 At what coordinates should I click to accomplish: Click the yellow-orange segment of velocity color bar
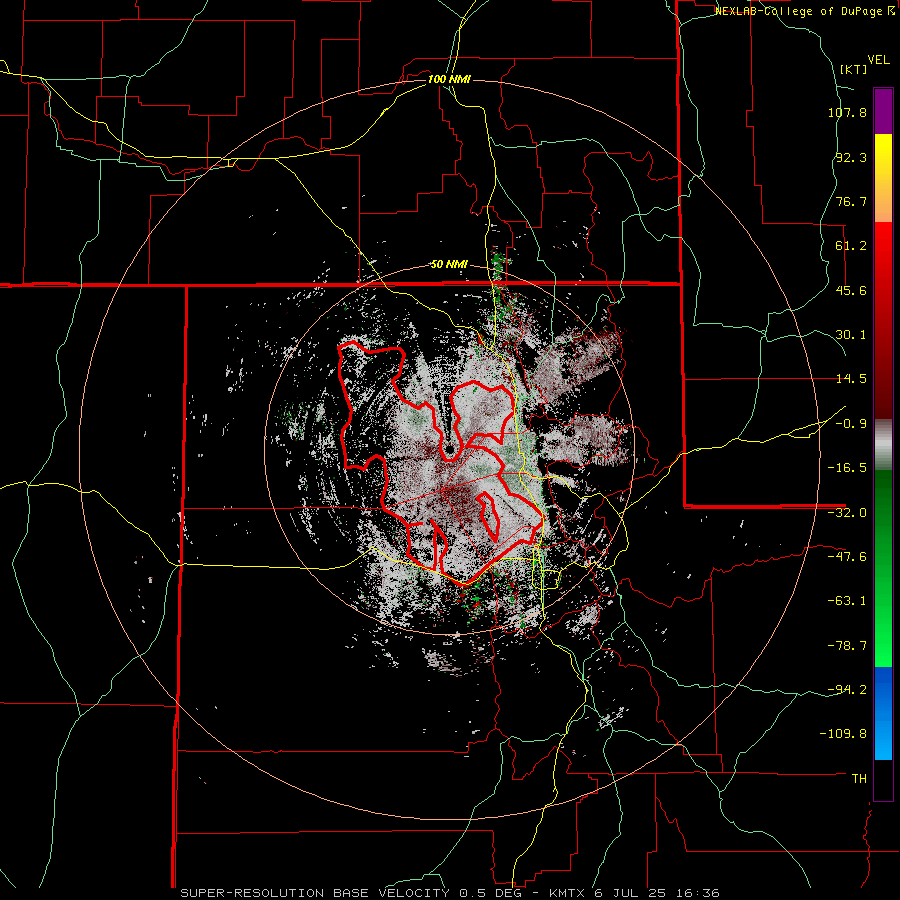coord(883,178)
